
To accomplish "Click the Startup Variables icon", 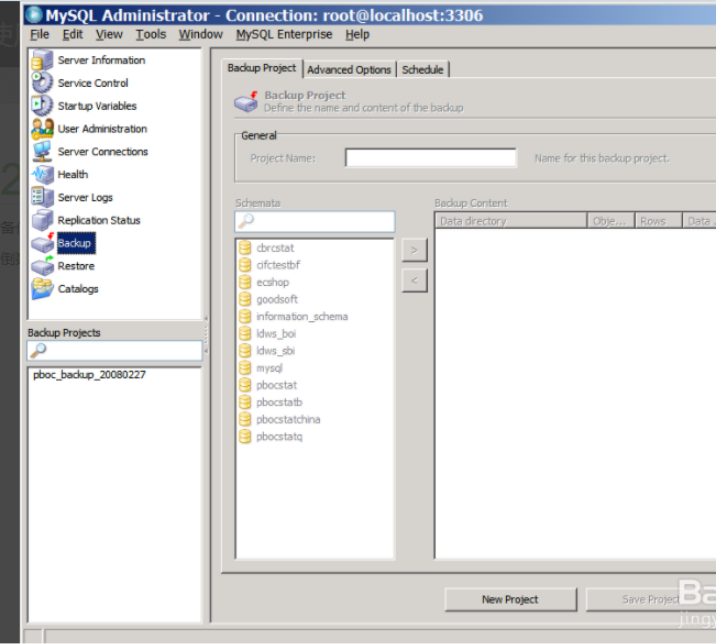I will 42,106.
